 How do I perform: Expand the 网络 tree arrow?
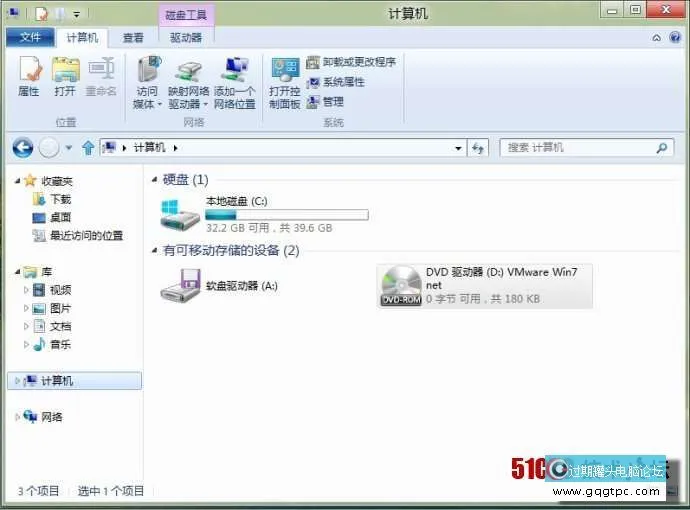17,417
